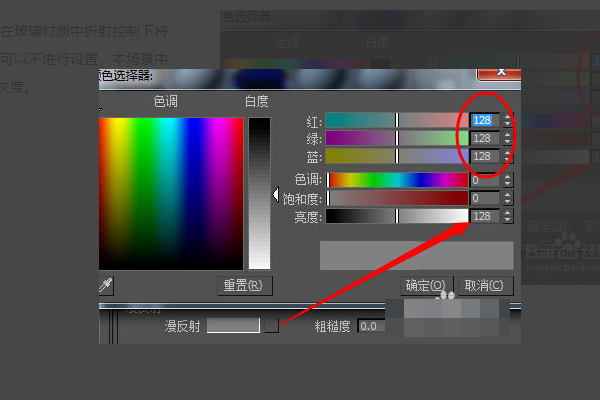Adjust the brightness 亮度 grayscale slider
Image resolution: width=600 pixels, height=400 pixels.
(397, 216)
